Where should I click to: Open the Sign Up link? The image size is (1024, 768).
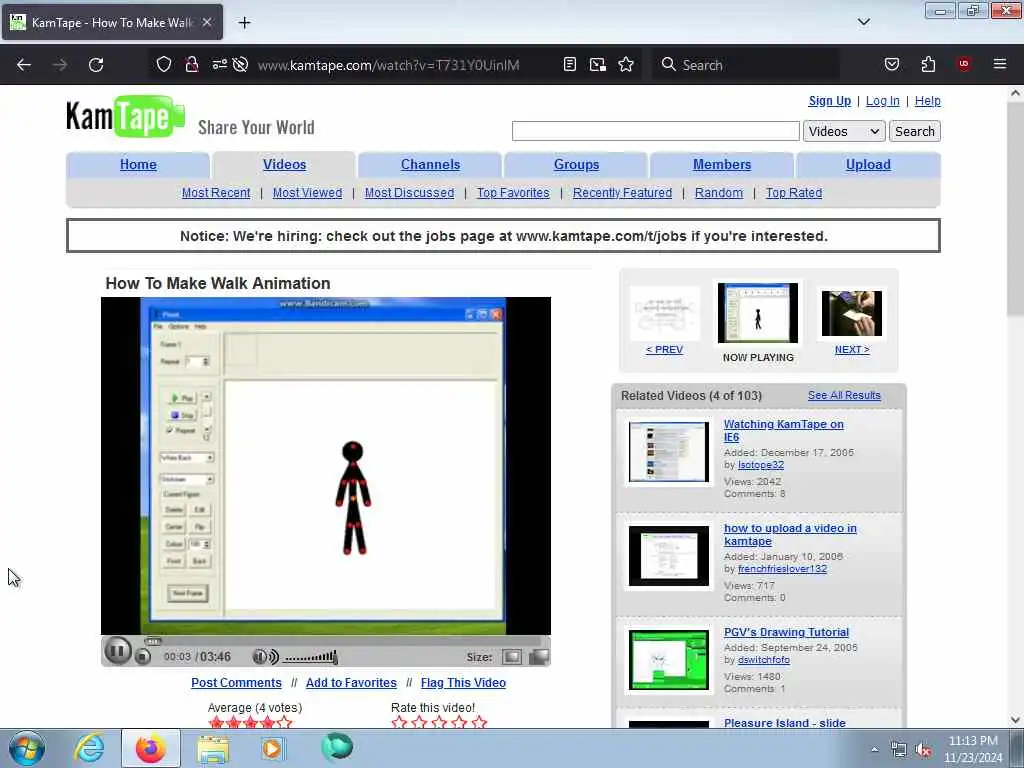coord(829,101)
